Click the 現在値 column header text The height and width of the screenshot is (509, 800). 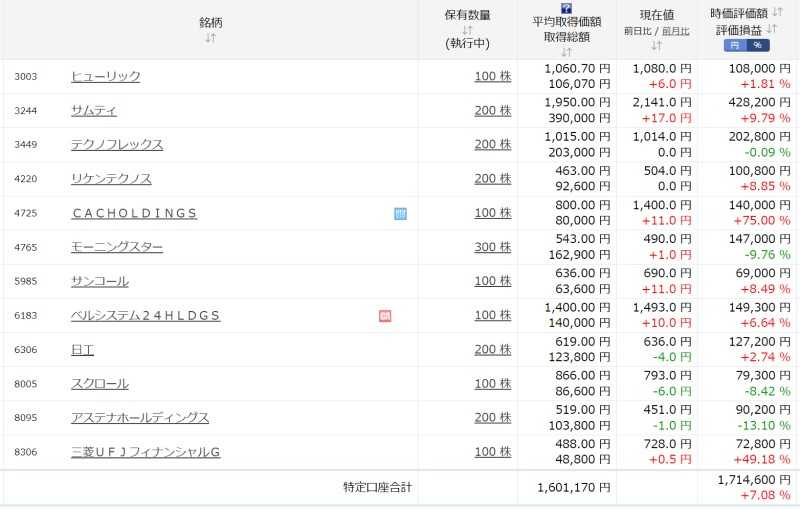pos(657,15)
